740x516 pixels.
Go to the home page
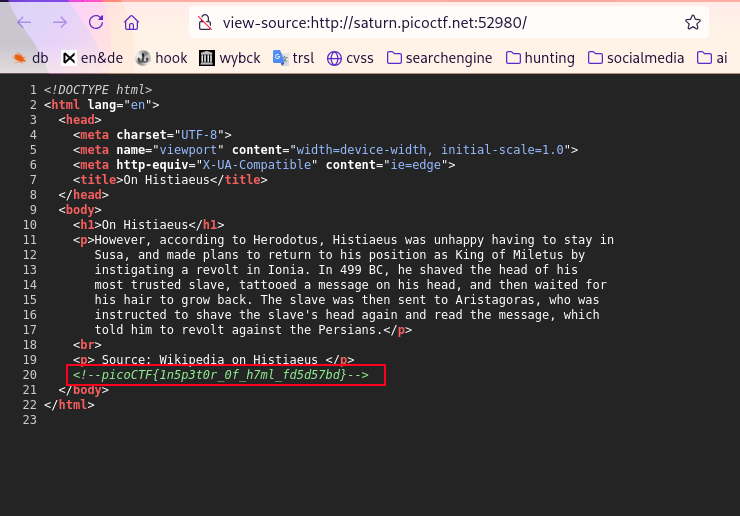(x=131, y=22)
